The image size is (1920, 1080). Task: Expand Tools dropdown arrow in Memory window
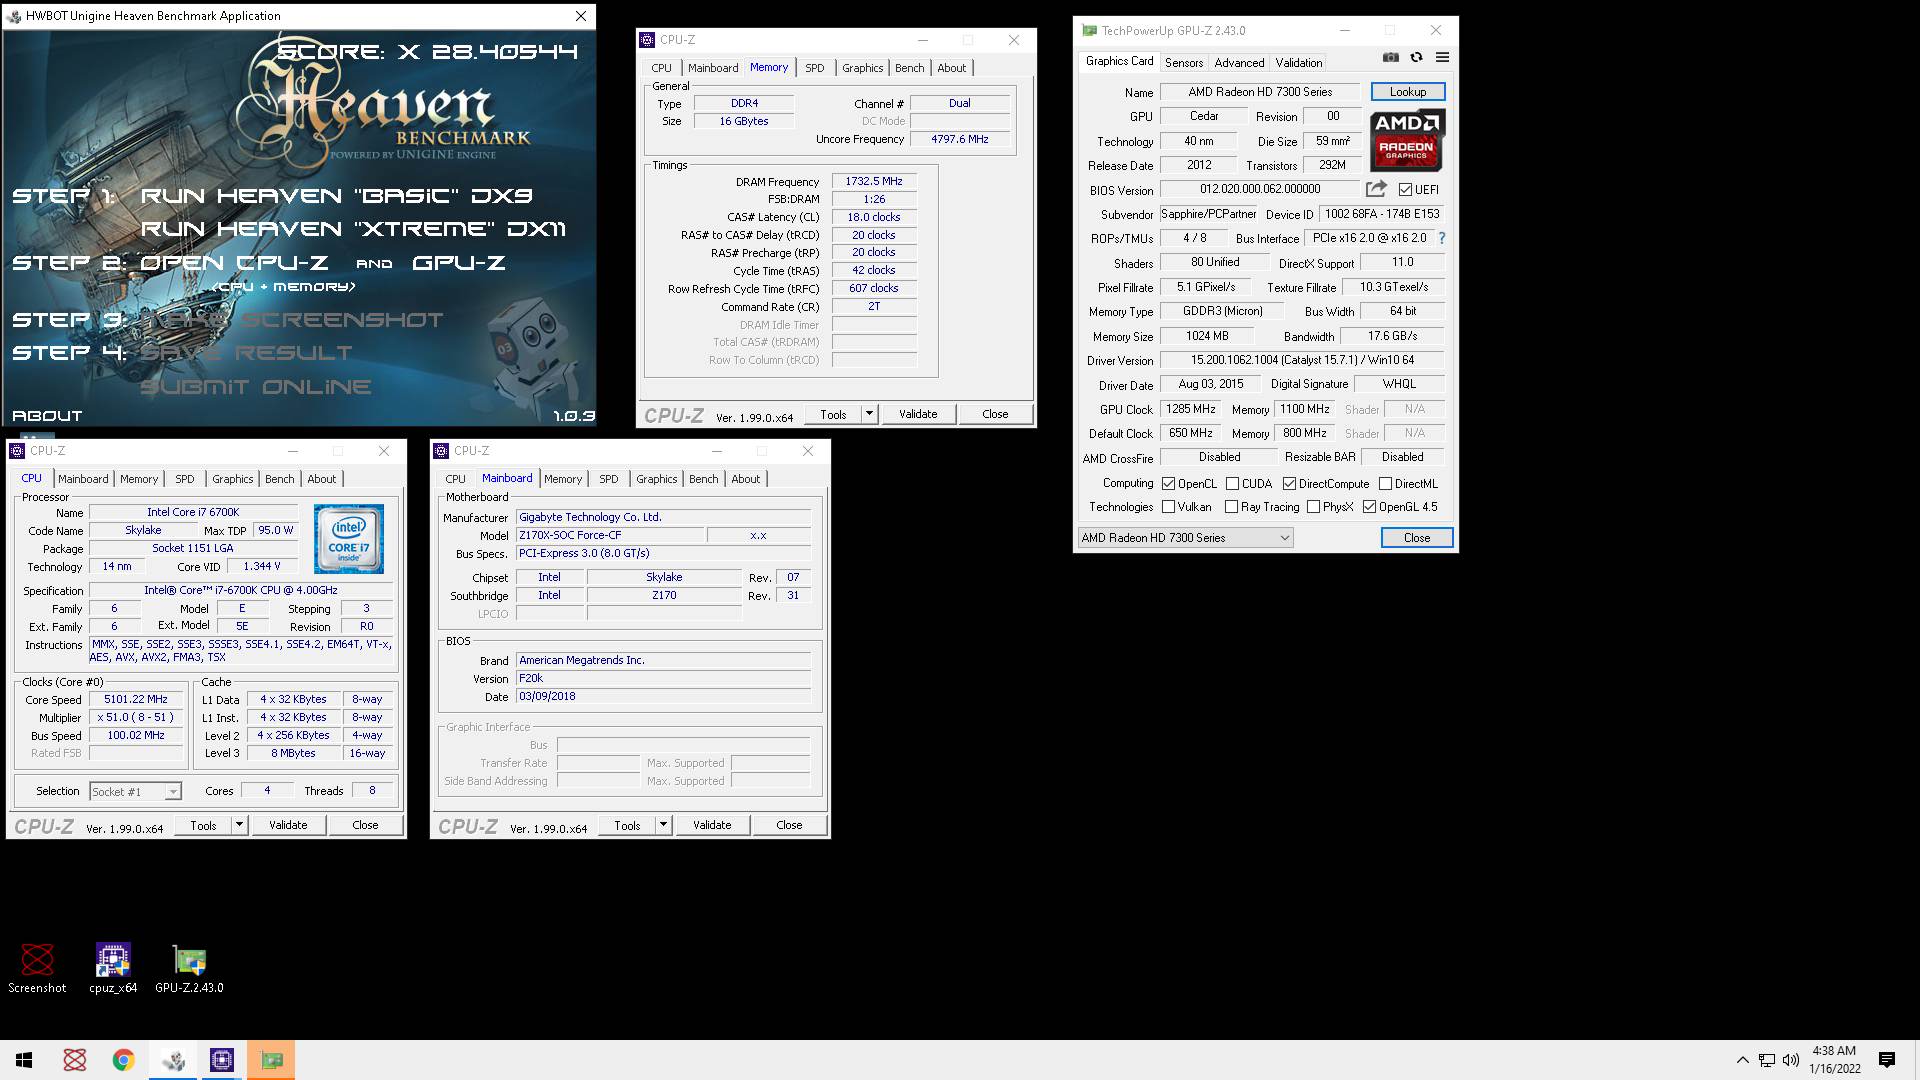869,414
